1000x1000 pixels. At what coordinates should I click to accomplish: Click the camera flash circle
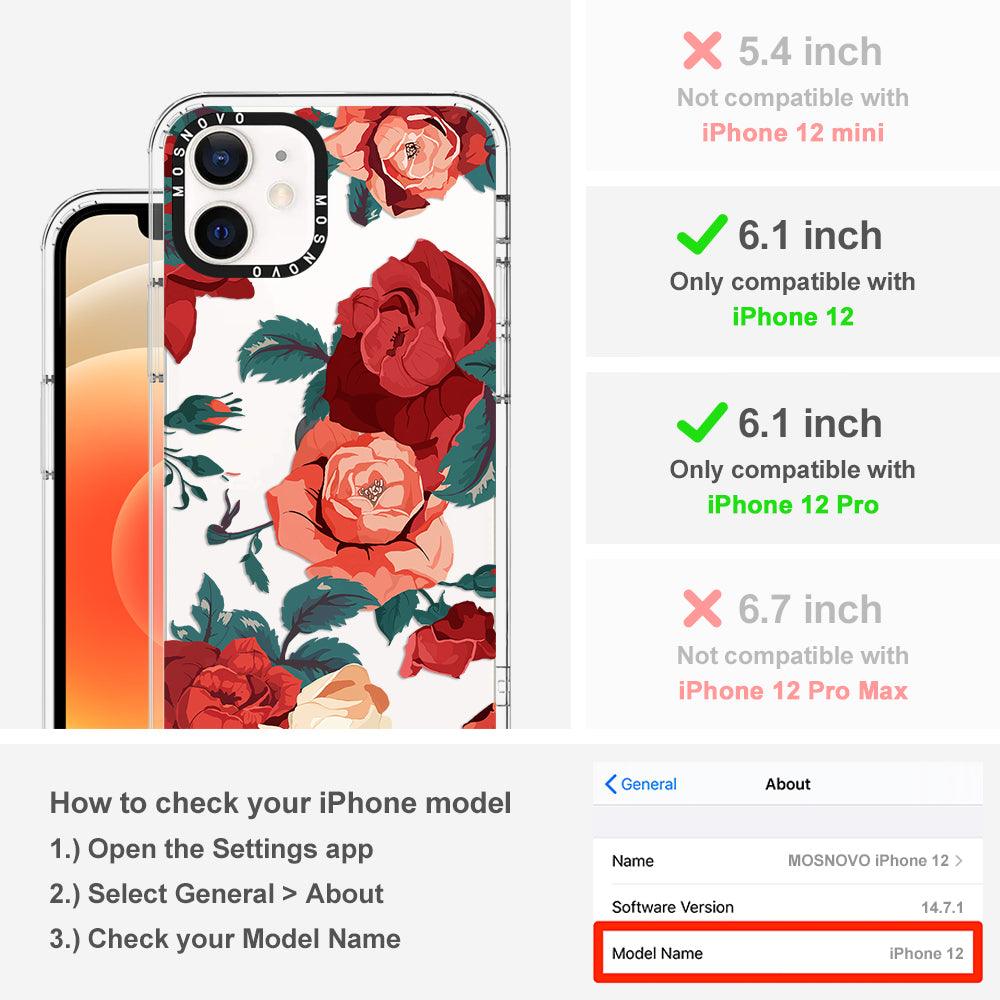point(281,195)
